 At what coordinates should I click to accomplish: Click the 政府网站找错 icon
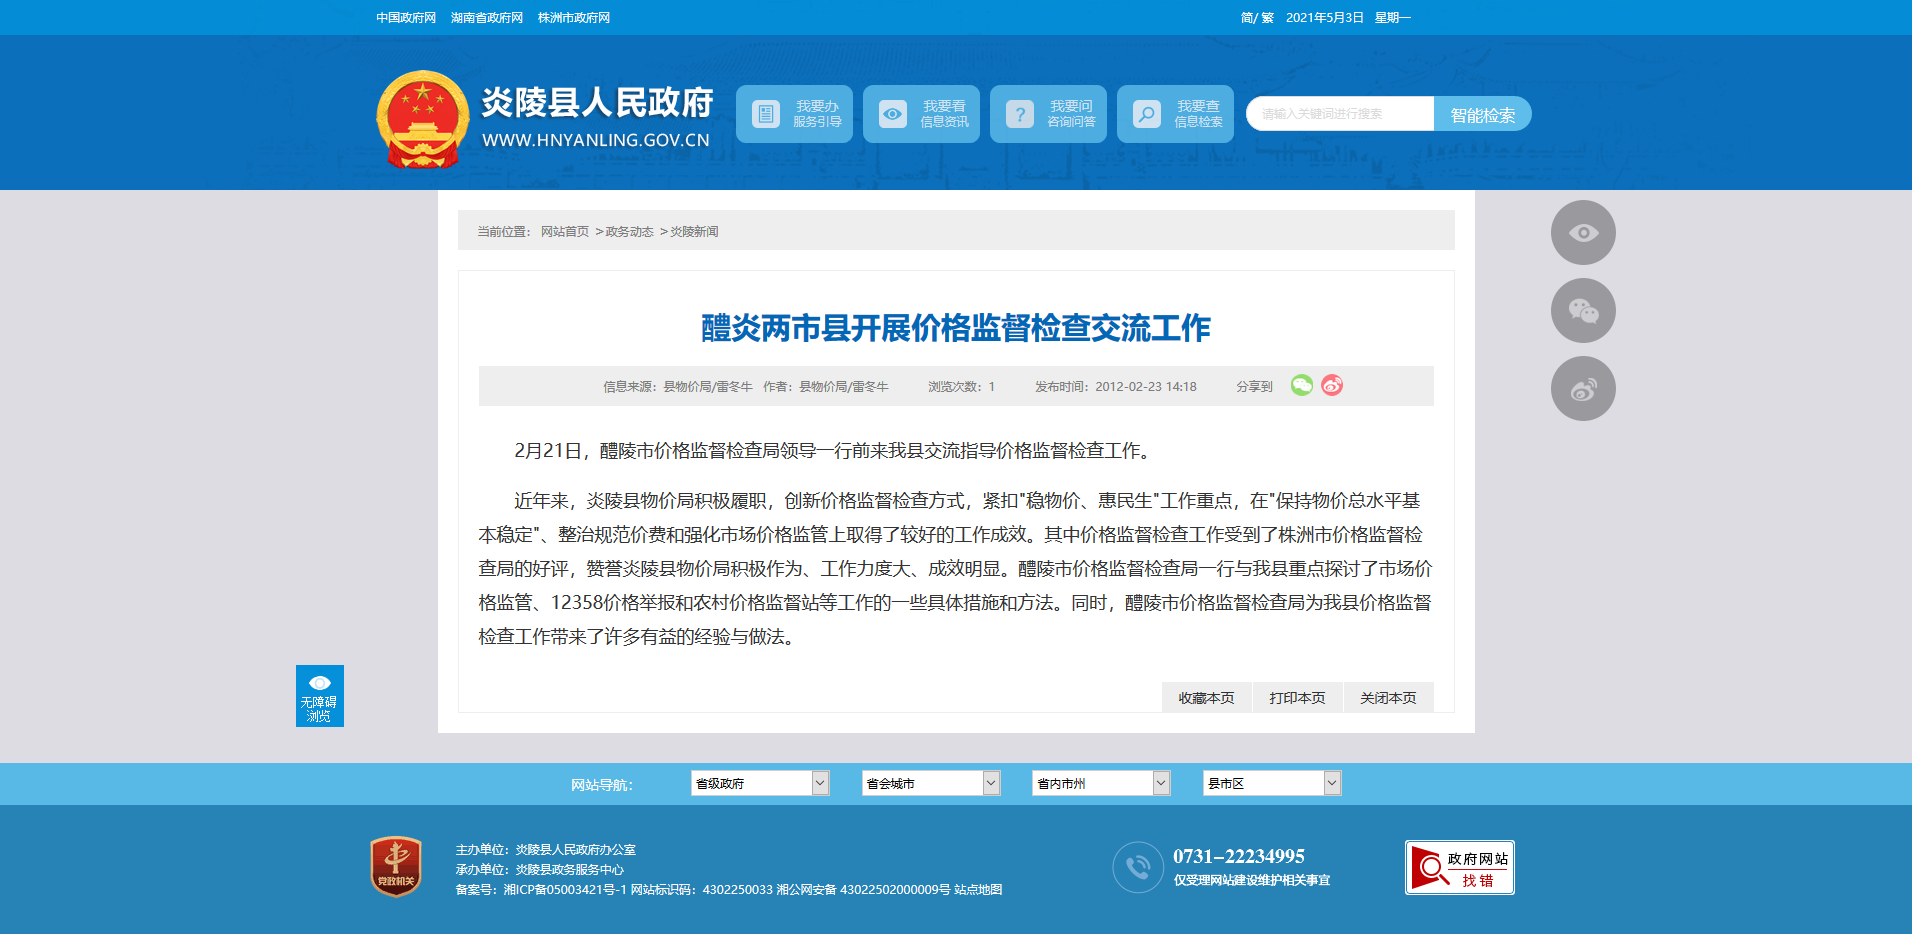(x=1459, y=867)
